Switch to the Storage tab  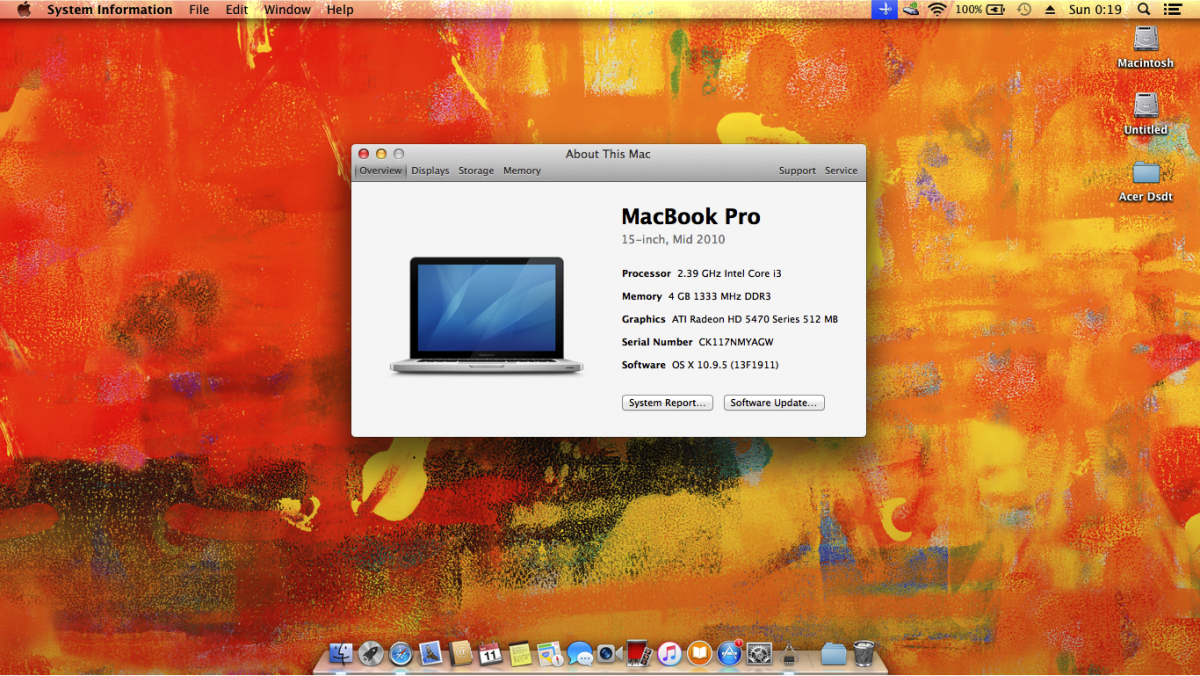pos(476,171)
